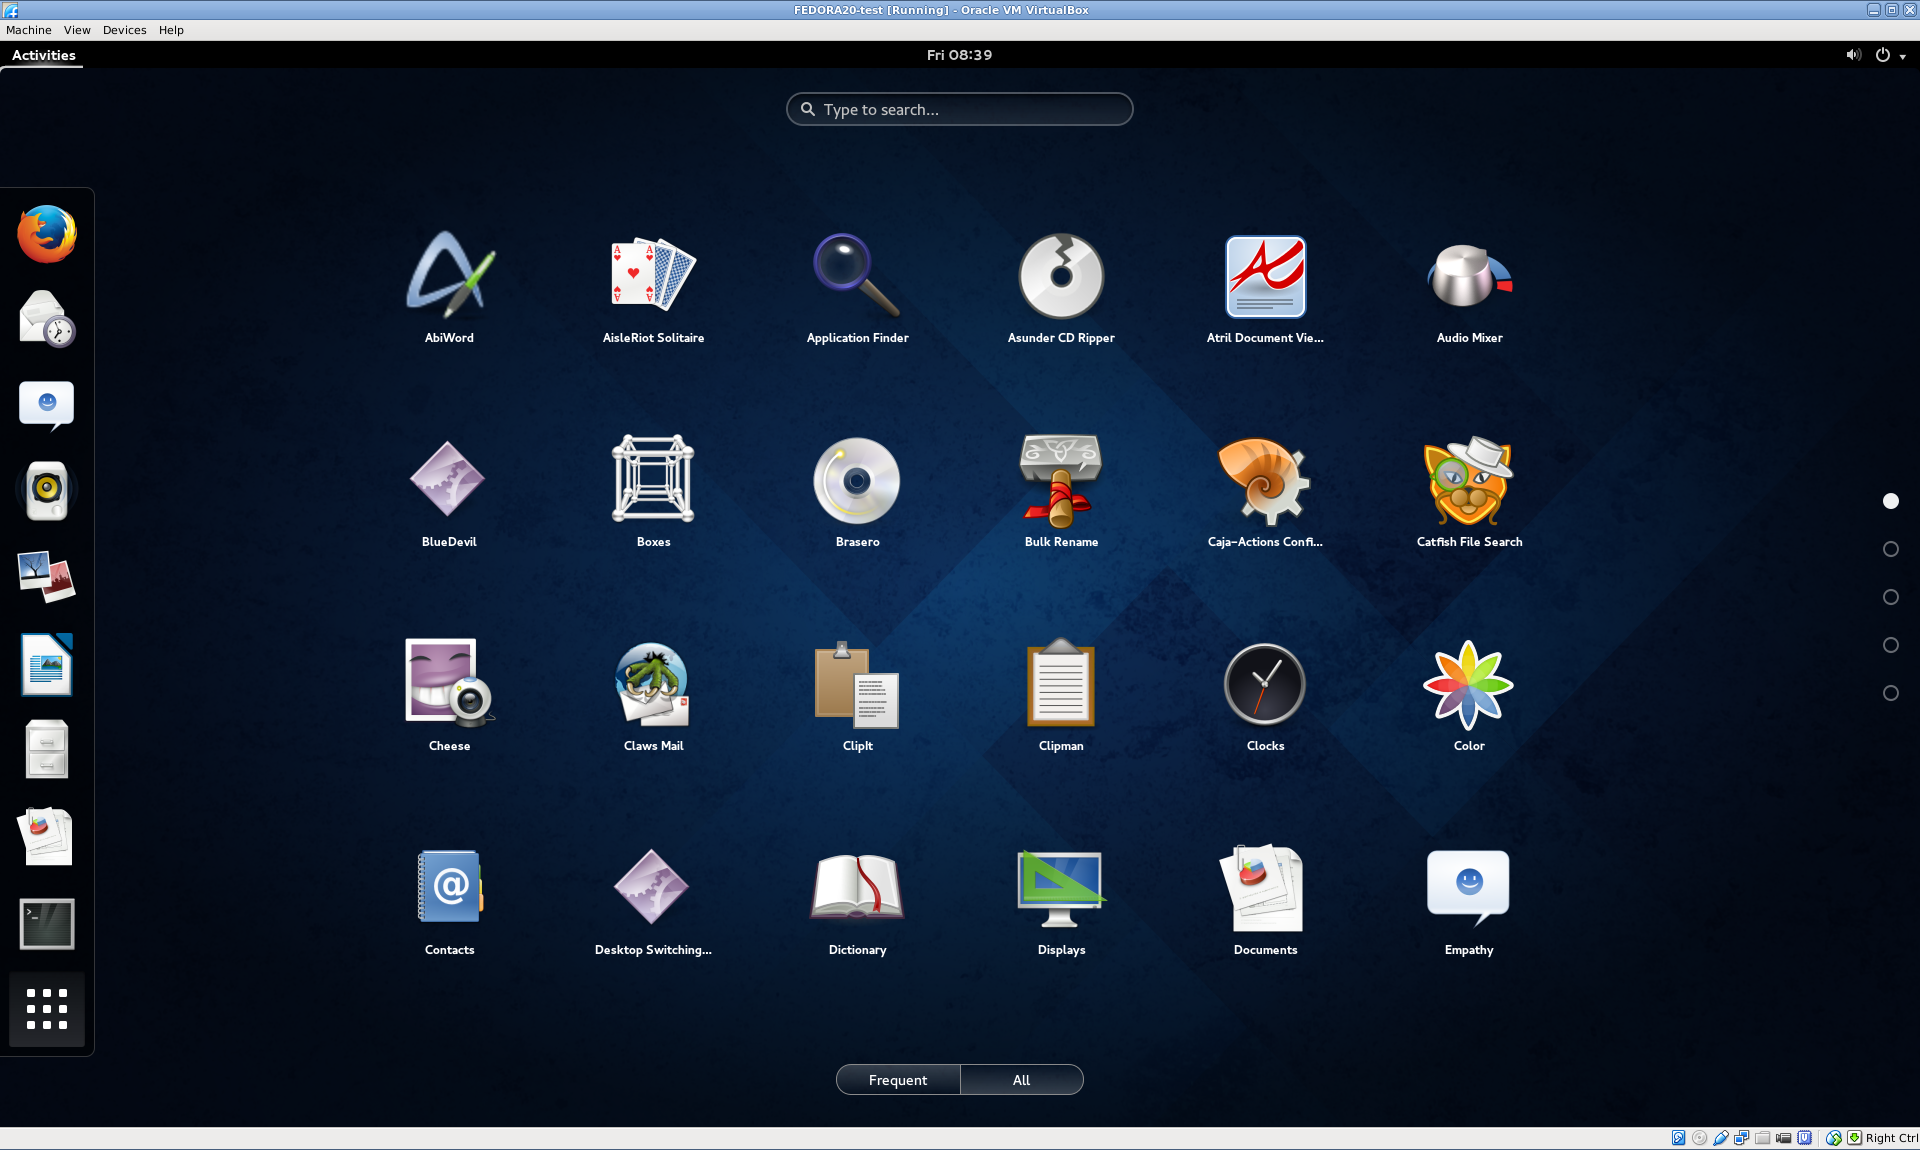
Task: Open the Clocks application
Action: [1264, 684]
